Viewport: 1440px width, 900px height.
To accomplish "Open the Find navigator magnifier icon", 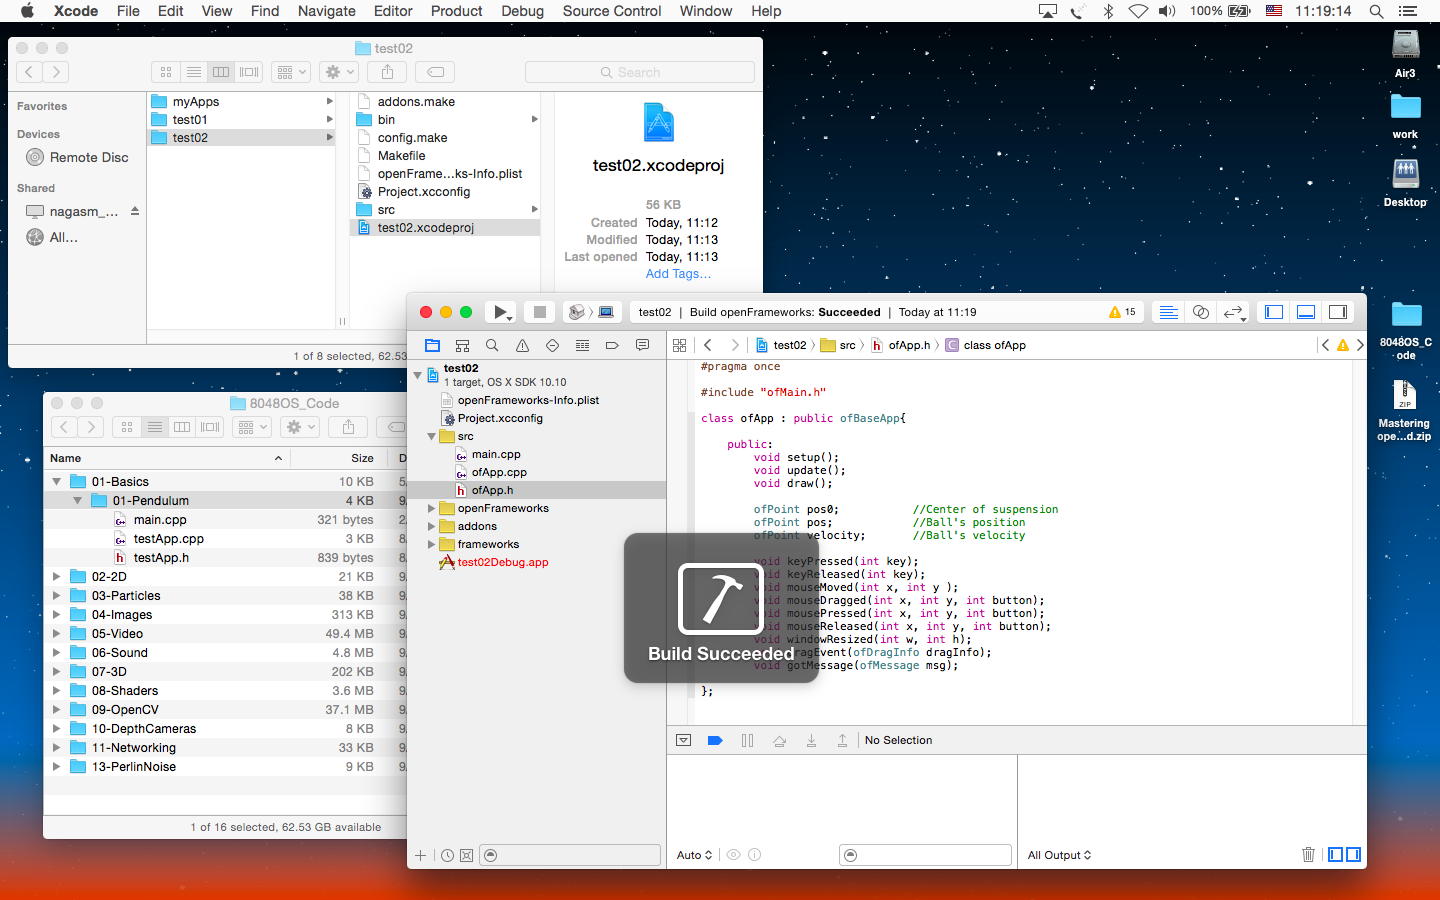I will (x=492, y=345).
